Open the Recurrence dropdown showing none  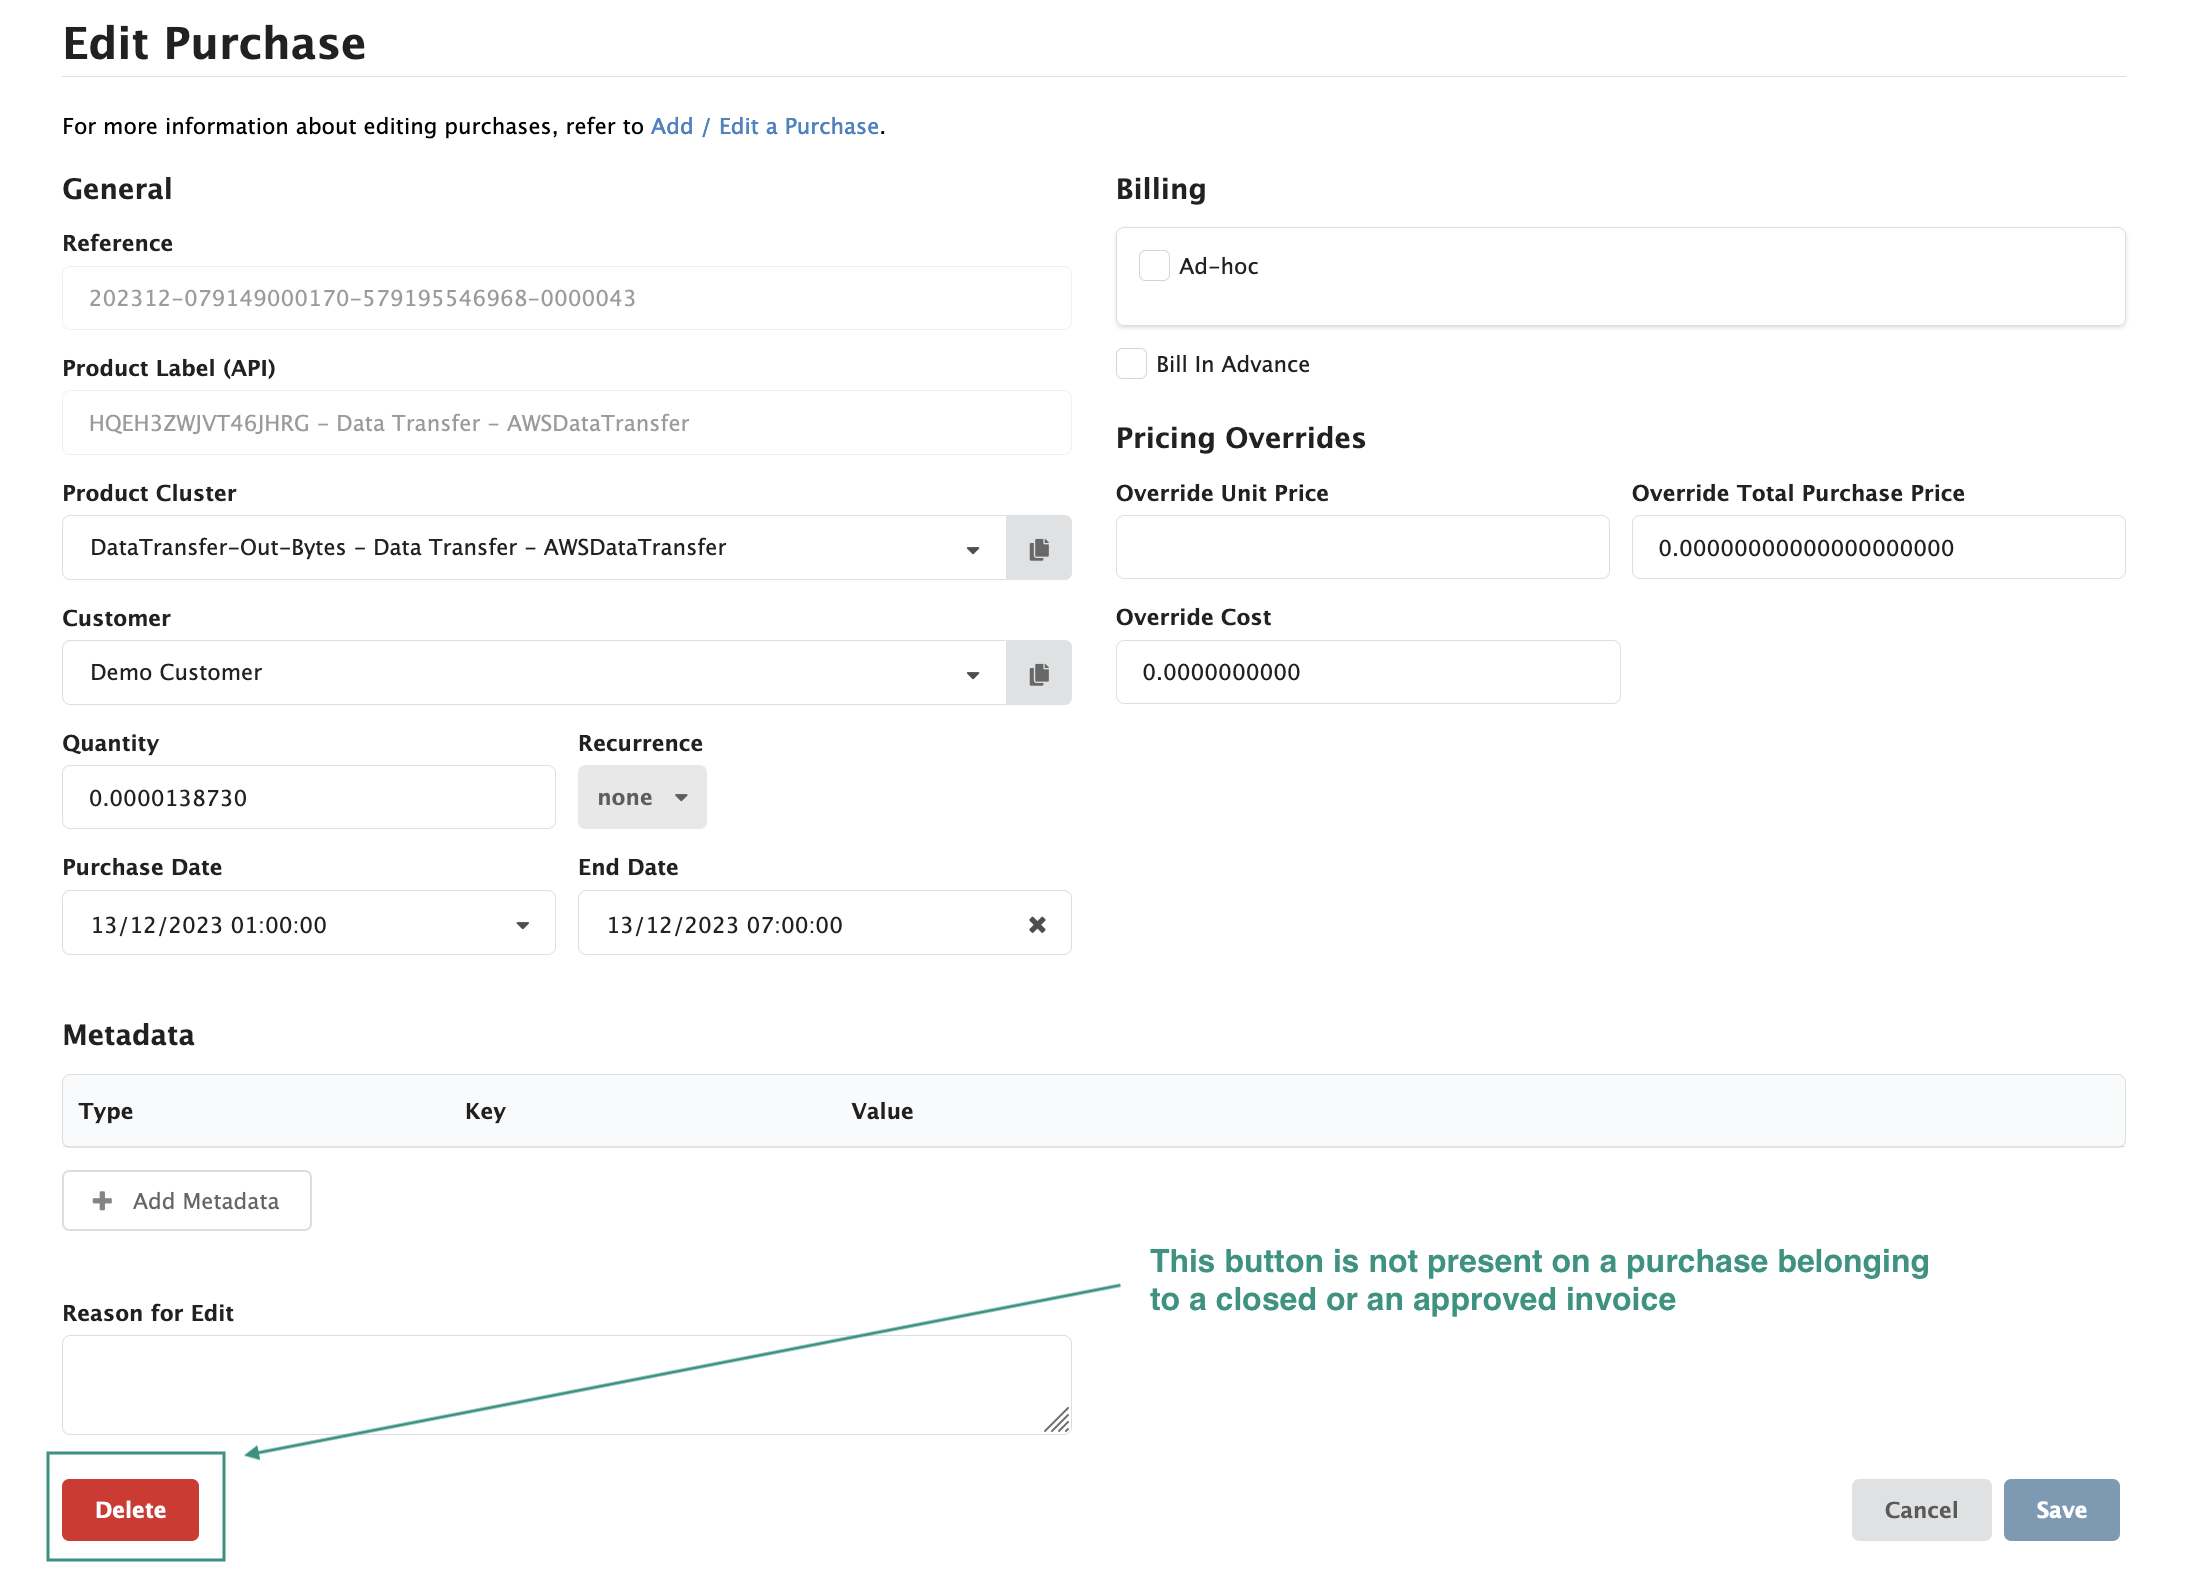641,796
